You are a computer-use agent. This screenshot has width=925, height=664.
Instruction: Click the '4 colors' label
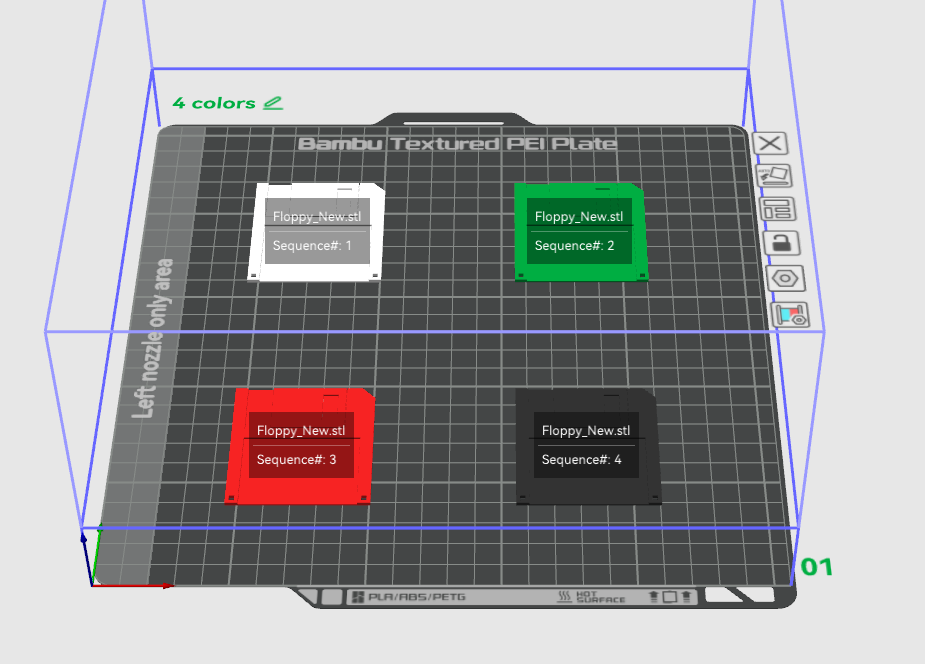[214, 103]
